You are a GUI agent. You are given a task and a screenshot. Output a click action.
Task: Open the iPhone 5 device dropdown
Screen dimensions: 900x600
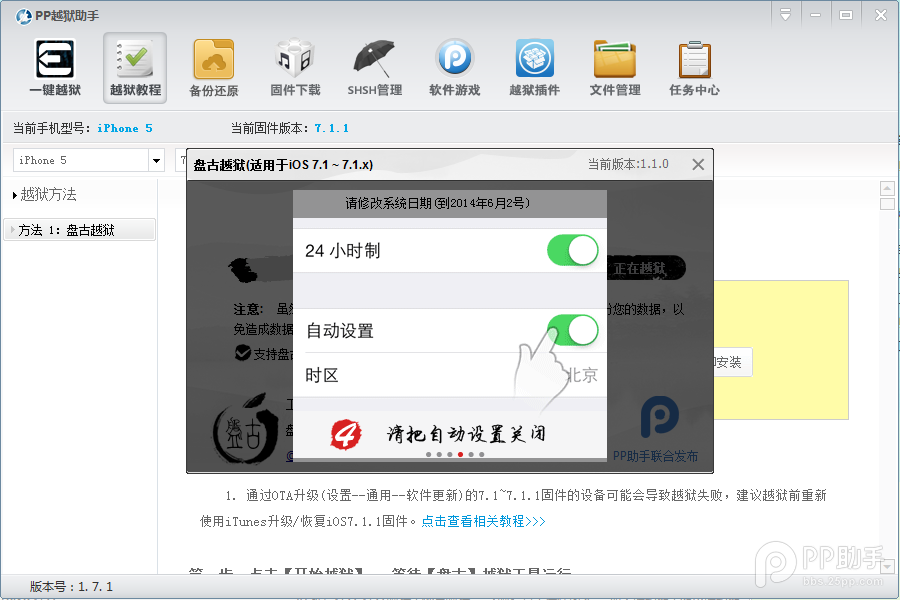click(157, 160)
